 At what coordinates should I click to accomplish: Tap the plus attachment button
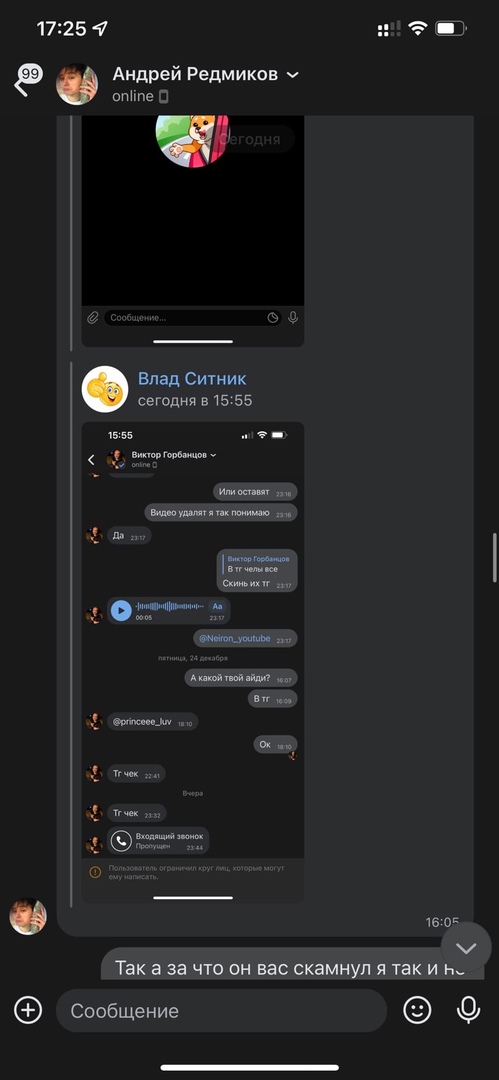[x=28, y=1010]
